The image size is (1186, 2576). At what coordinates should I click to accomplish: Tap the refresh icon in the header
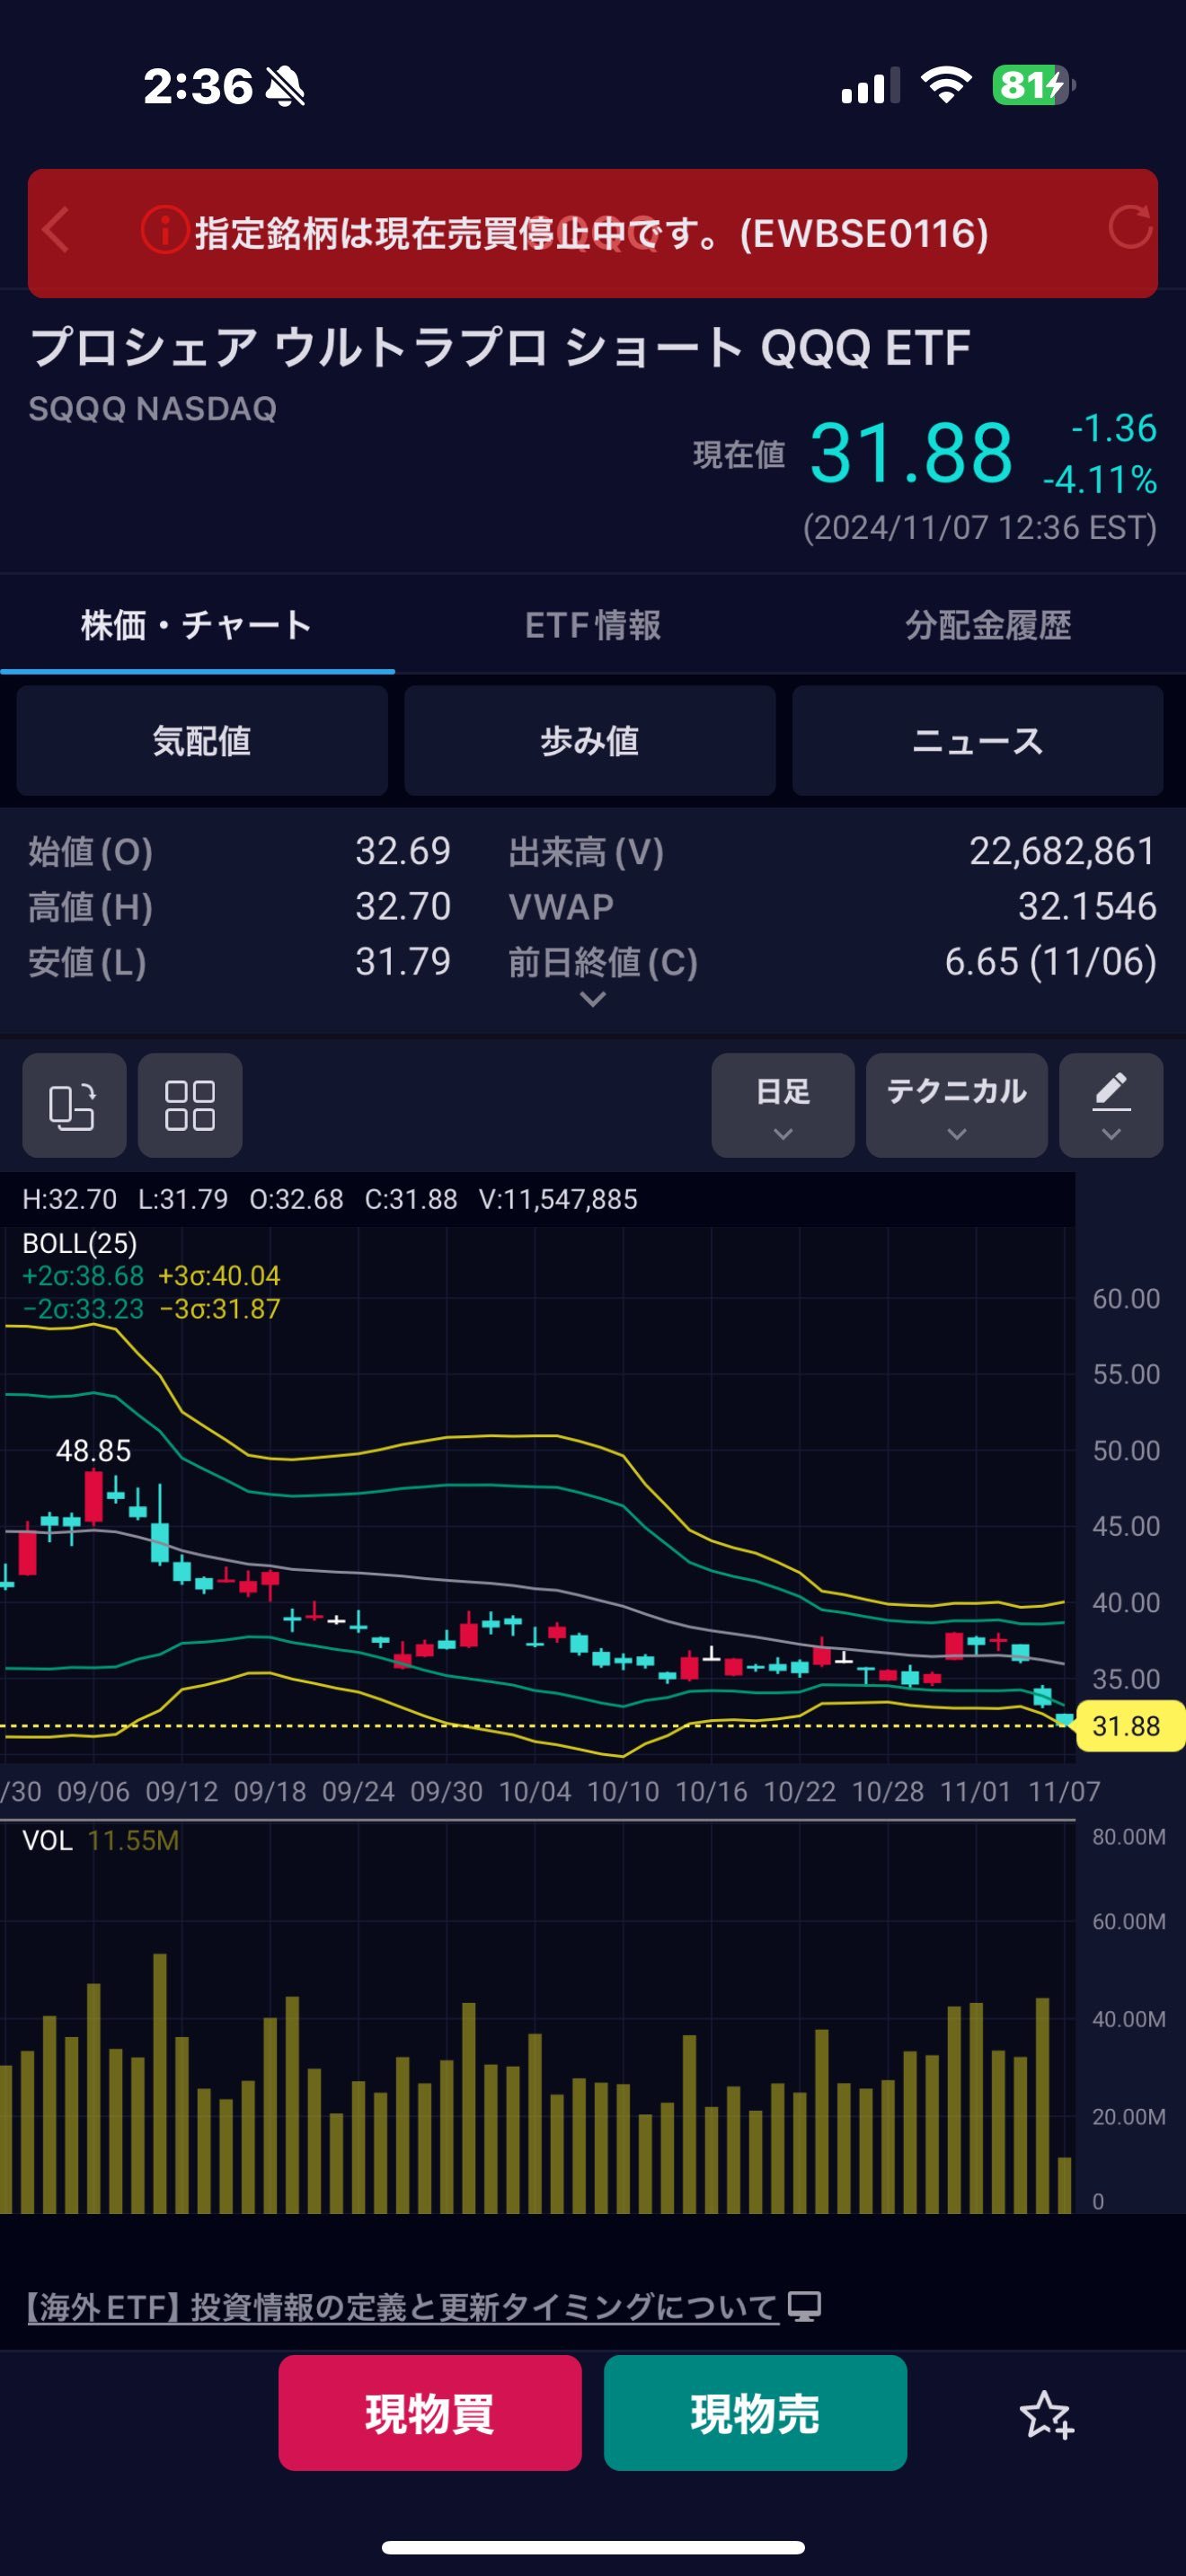(1130, 228)
